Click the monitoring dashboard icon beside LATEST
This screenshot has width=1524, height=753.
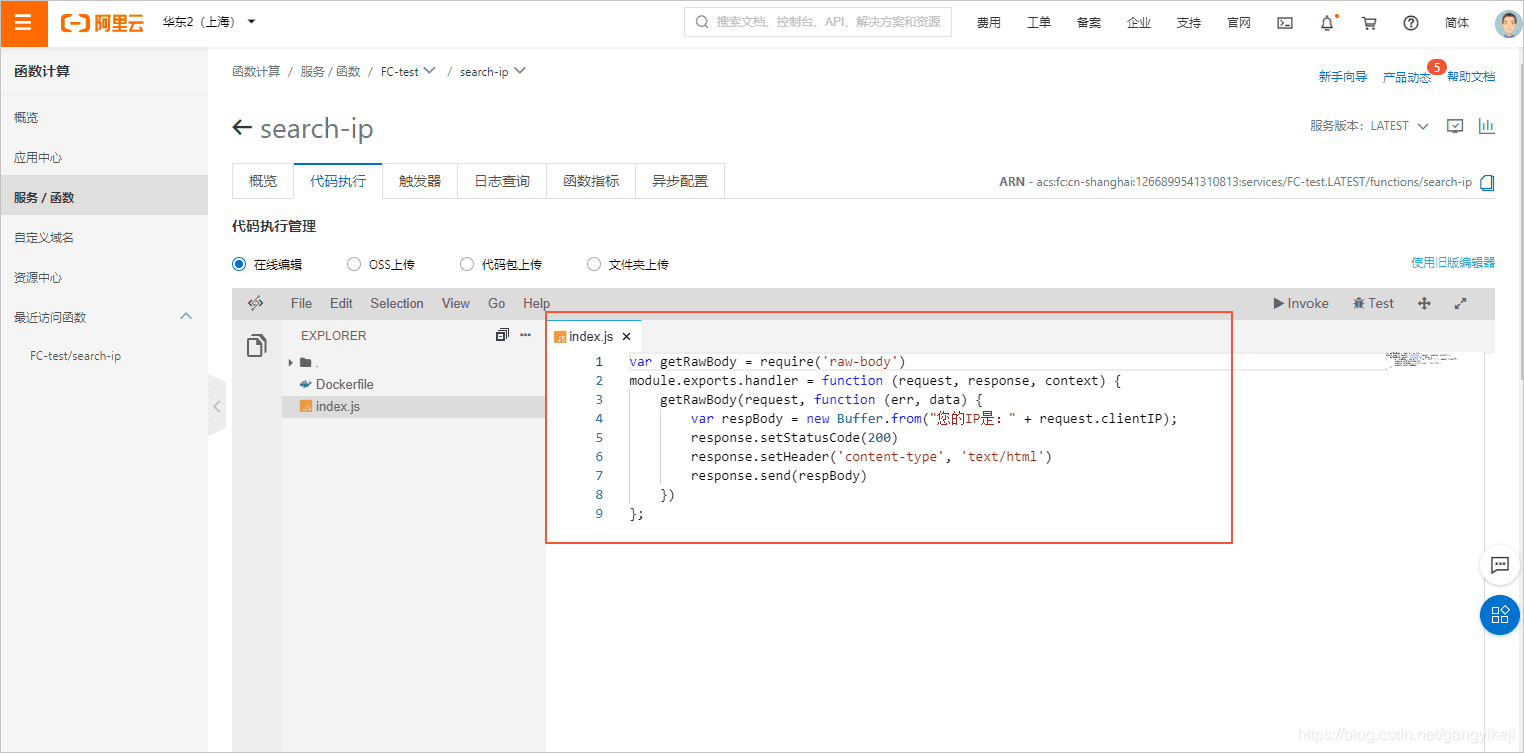coord(1454,126)
